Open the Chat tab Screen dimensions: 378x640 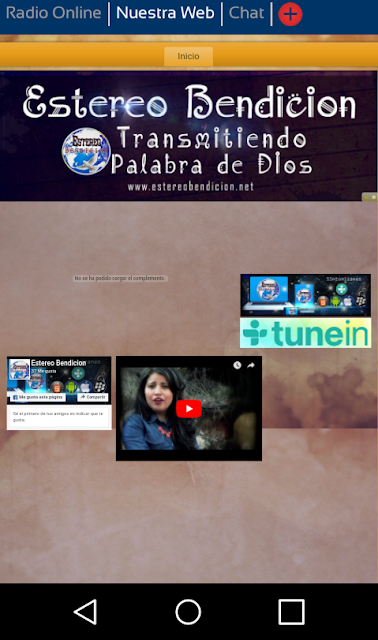click(x=246, y=13)
